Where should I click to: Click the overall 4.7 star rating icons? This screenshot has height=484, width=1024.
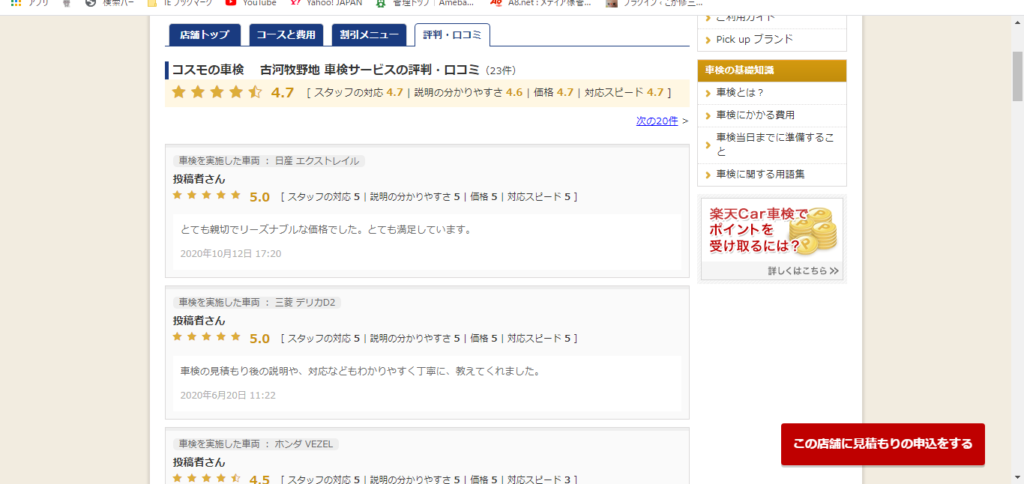coord(217,92)
